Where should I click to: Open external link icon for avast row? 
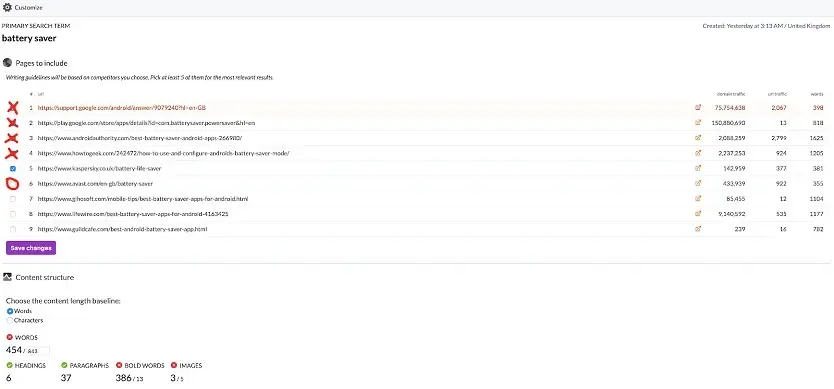coord(698,183)
